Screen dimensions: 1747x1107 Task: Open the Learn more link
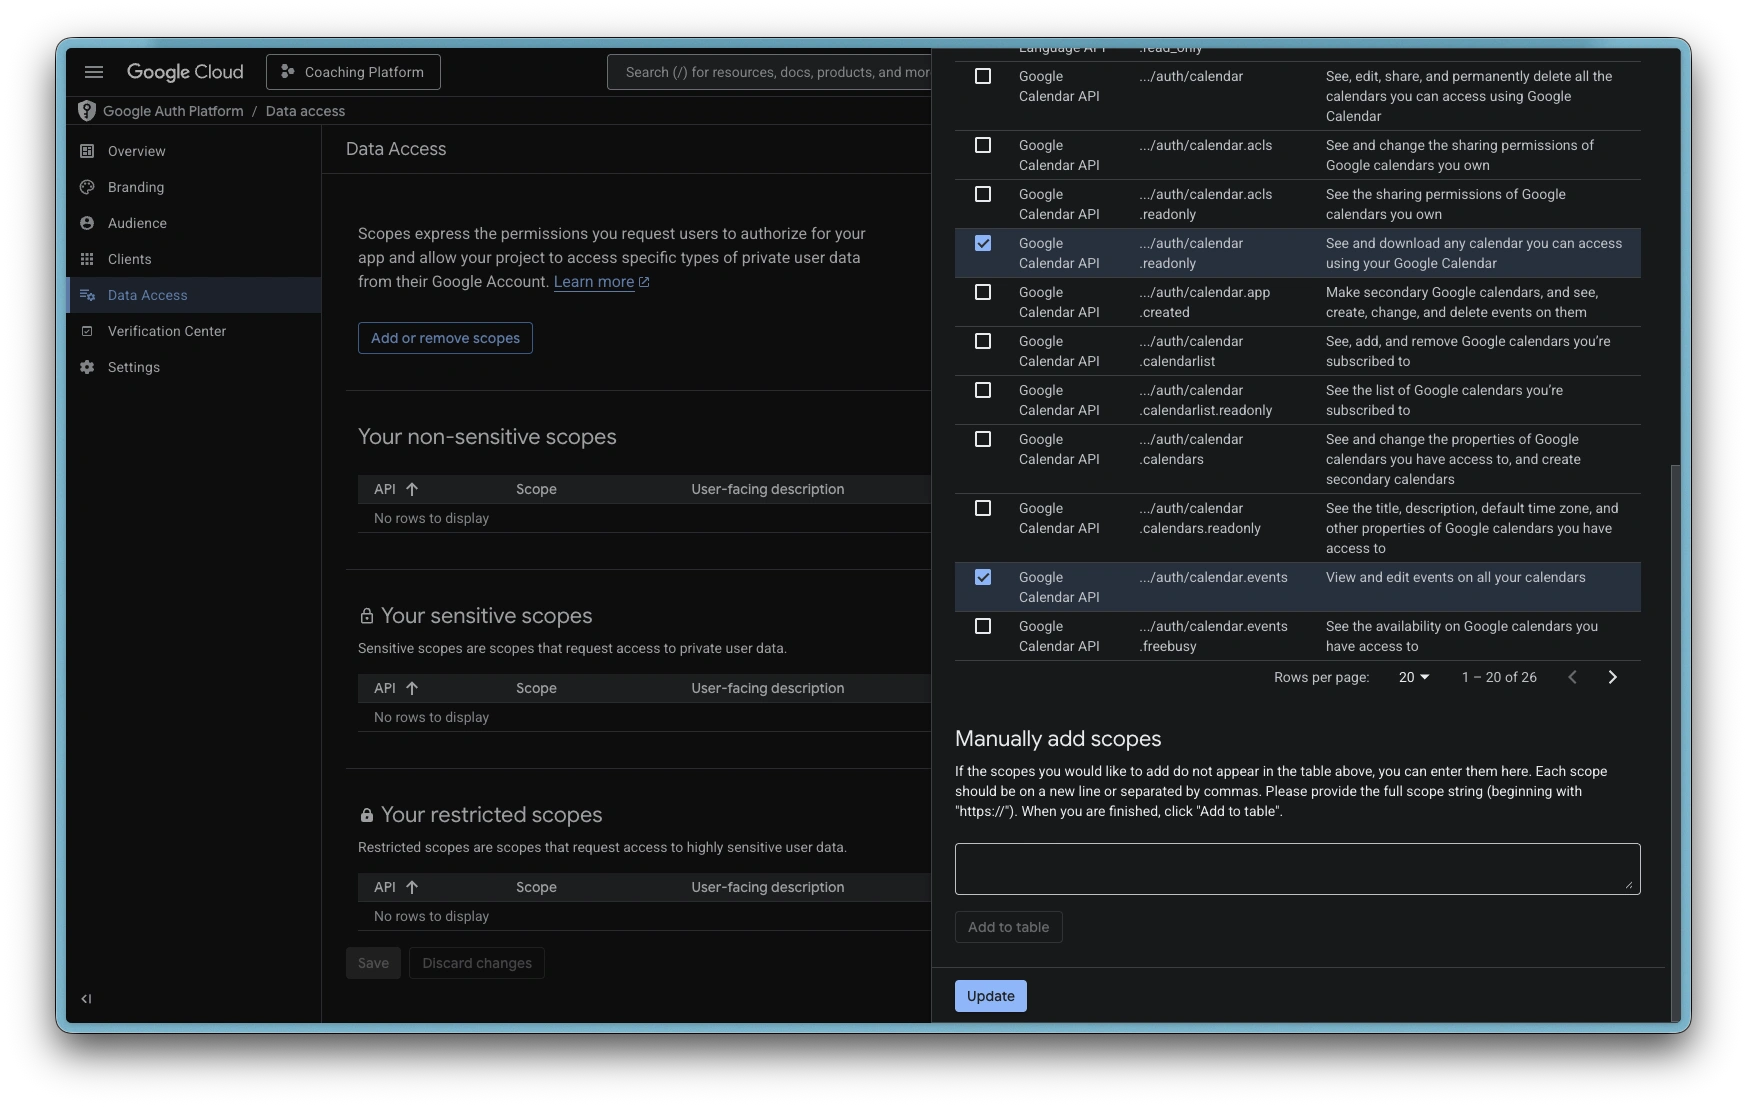(x=594, y=282)
